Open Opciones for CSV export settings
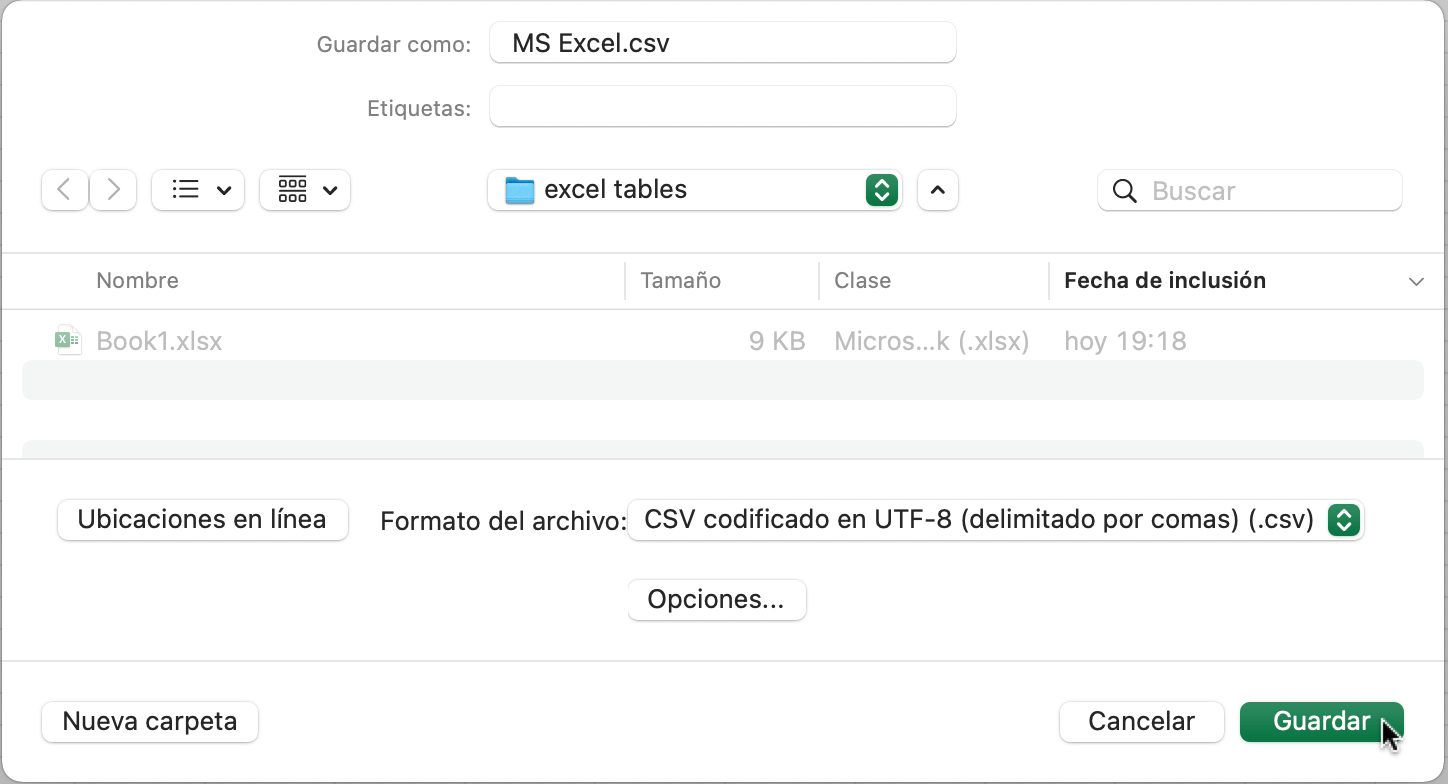Viewport: 1448px width, 784px height. (716, 599)
